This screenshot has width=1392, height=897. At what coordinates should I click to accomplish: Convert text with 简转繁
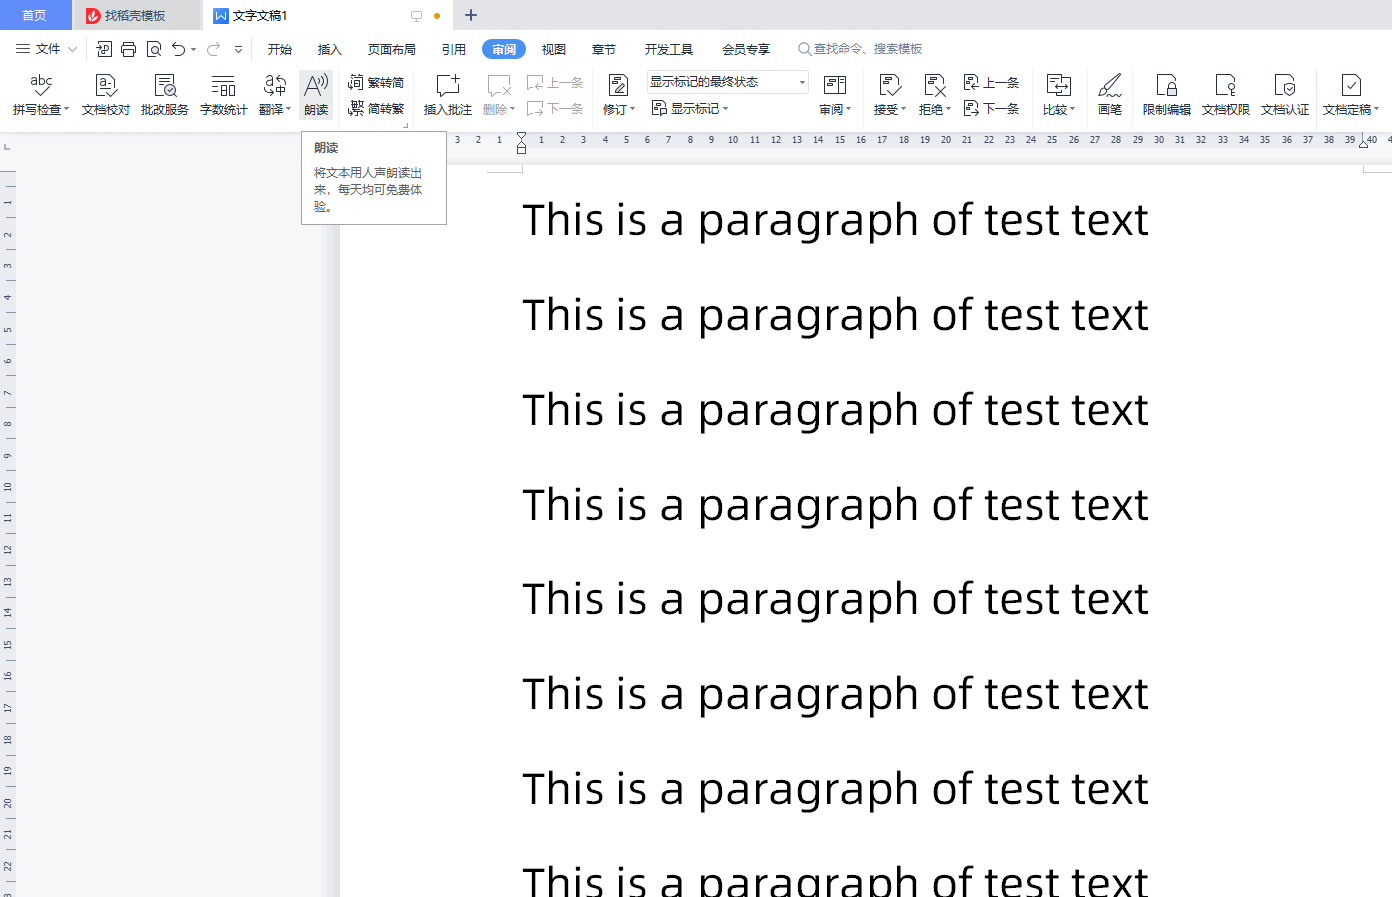click(x=376, y=108)
